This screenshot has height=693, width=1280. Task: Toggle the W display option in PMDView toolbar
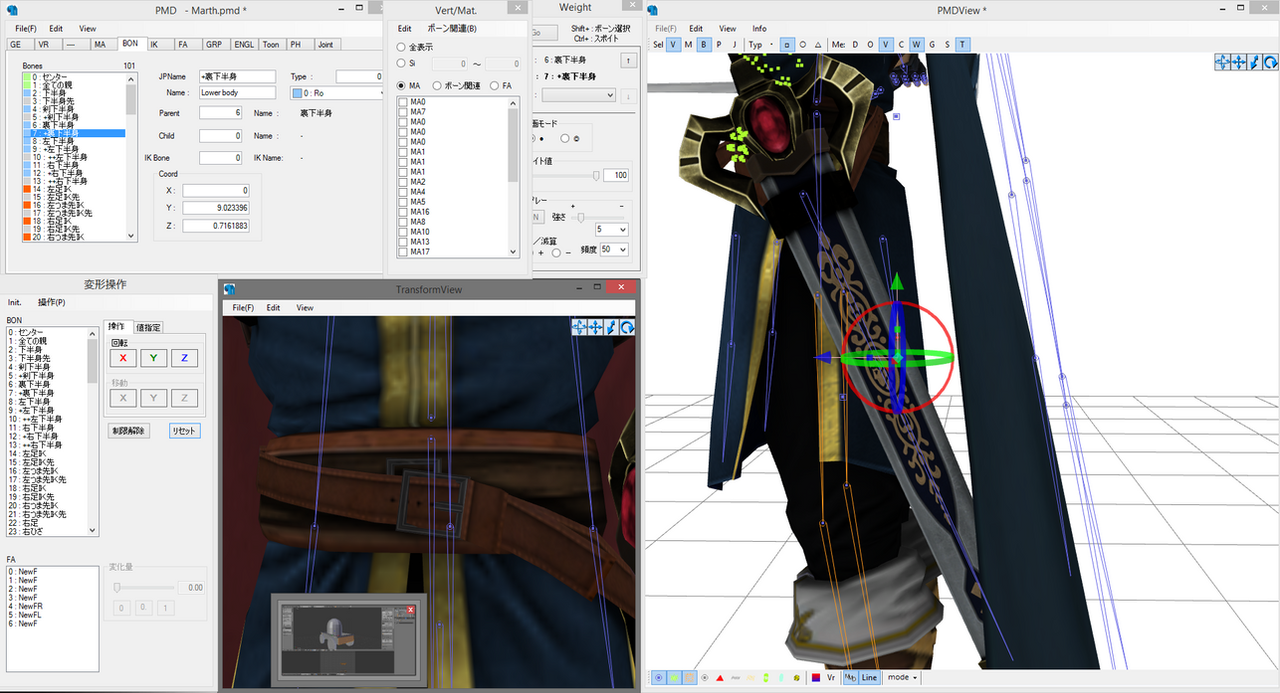click(x=916, y=44)
